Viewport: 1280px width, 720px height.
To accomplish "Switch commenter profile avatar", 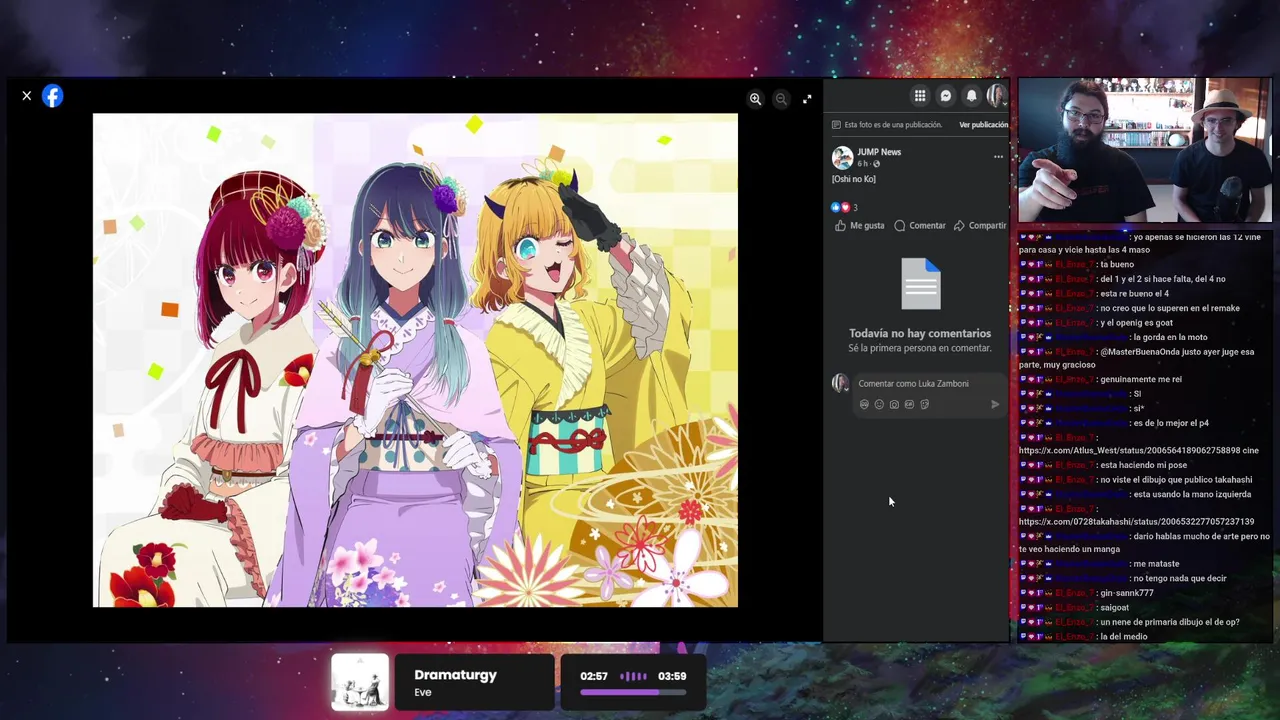I will coord(840,384).
